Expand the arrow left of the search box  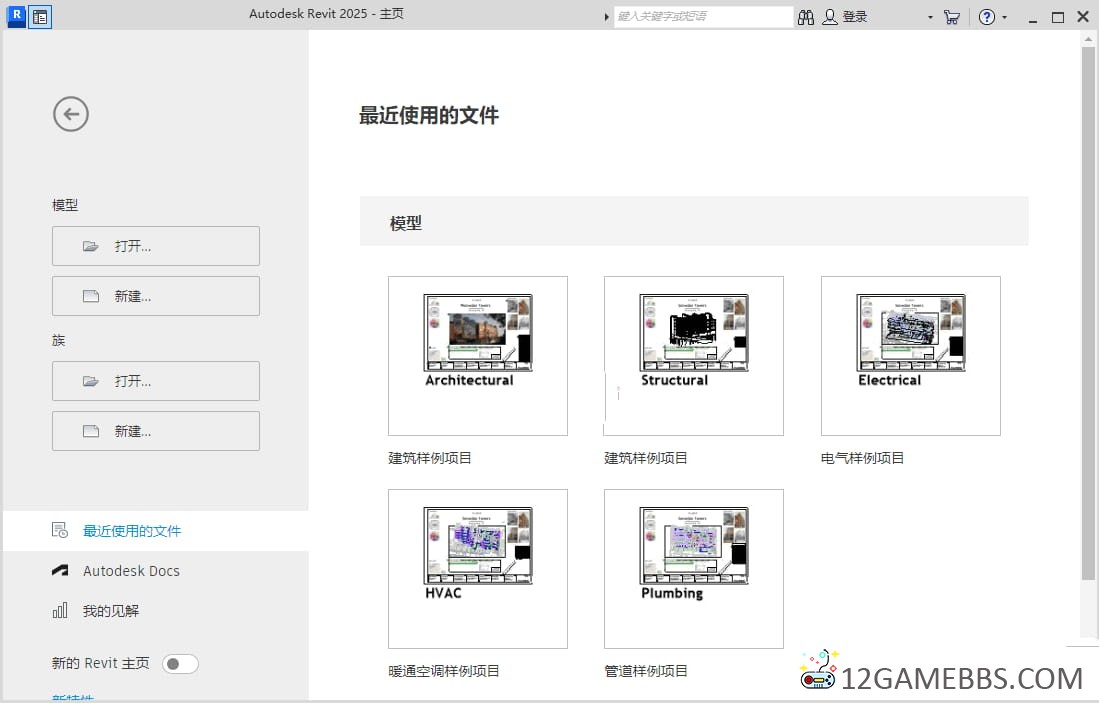(606, 17)
